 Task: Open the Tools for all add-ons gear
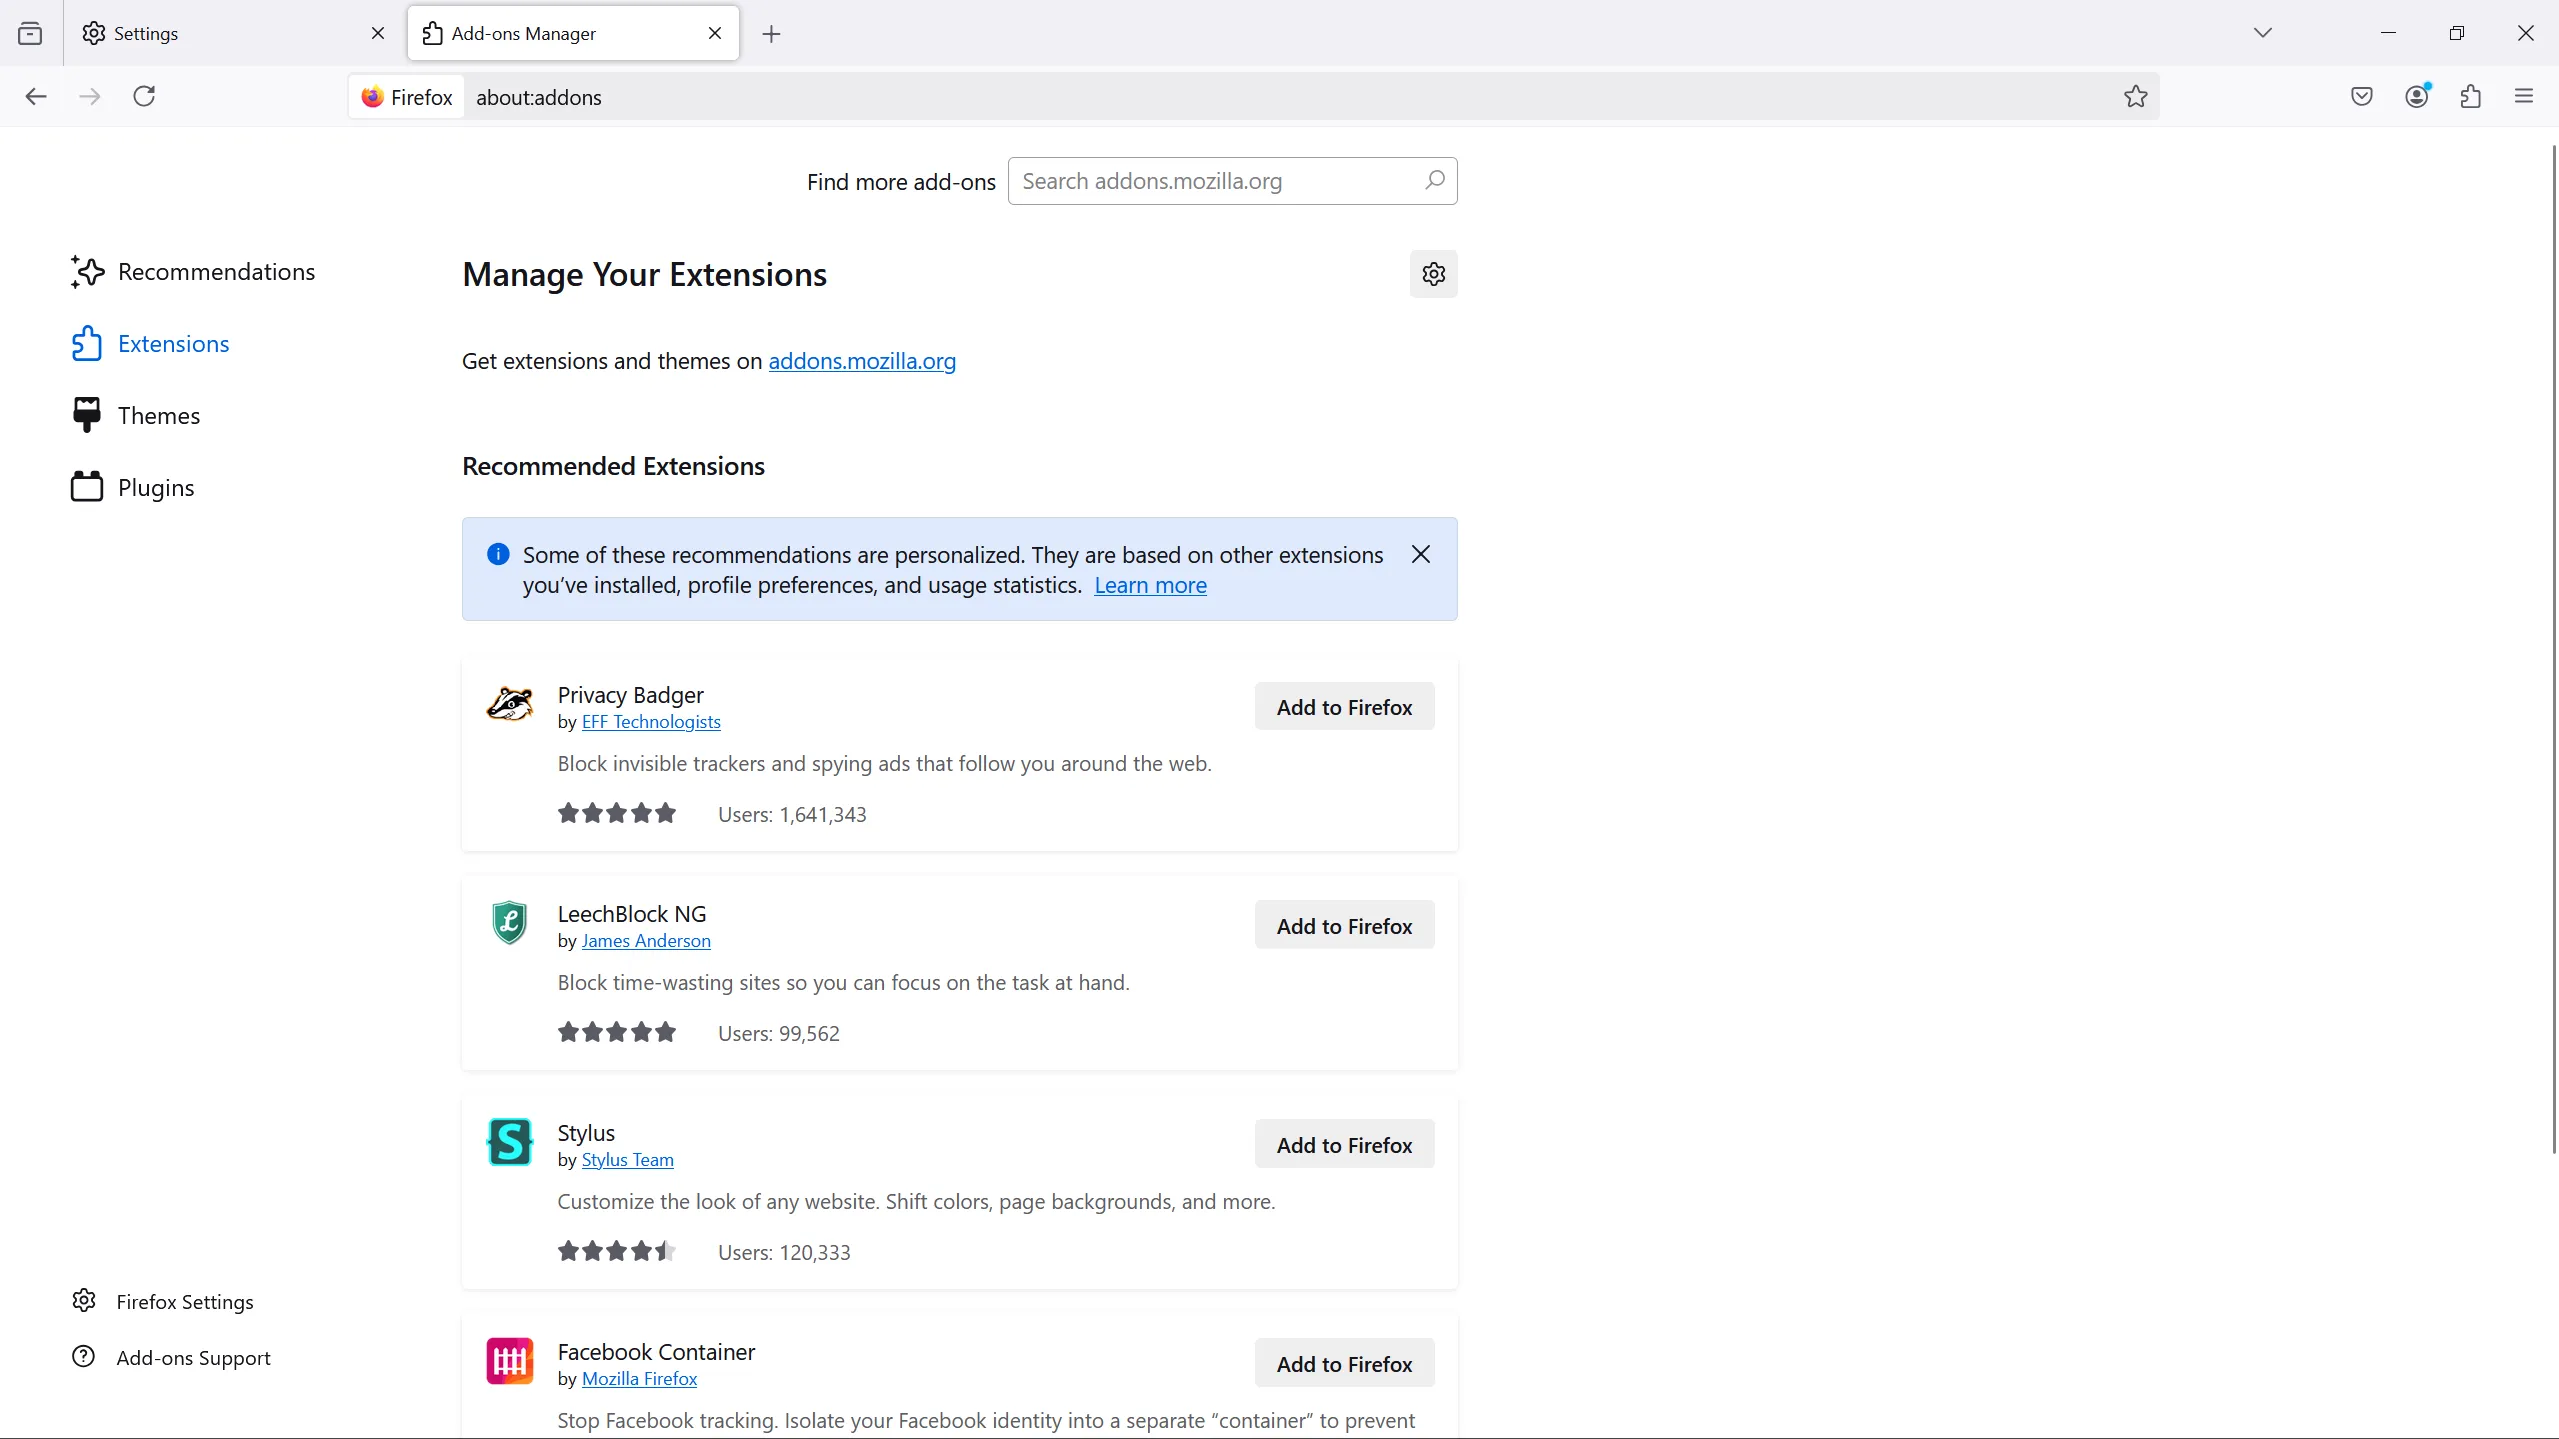1434,274
